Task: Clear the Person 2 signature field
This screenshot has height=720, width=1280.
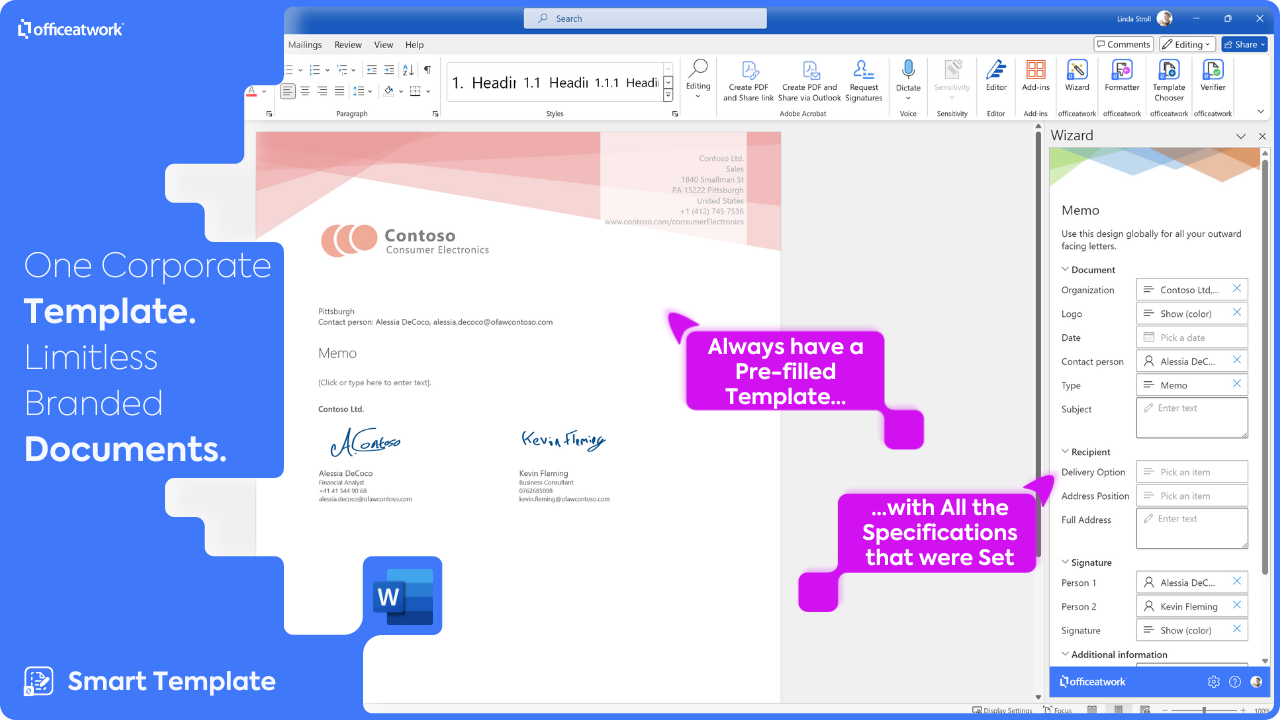Action: [x=1237, y=606]
